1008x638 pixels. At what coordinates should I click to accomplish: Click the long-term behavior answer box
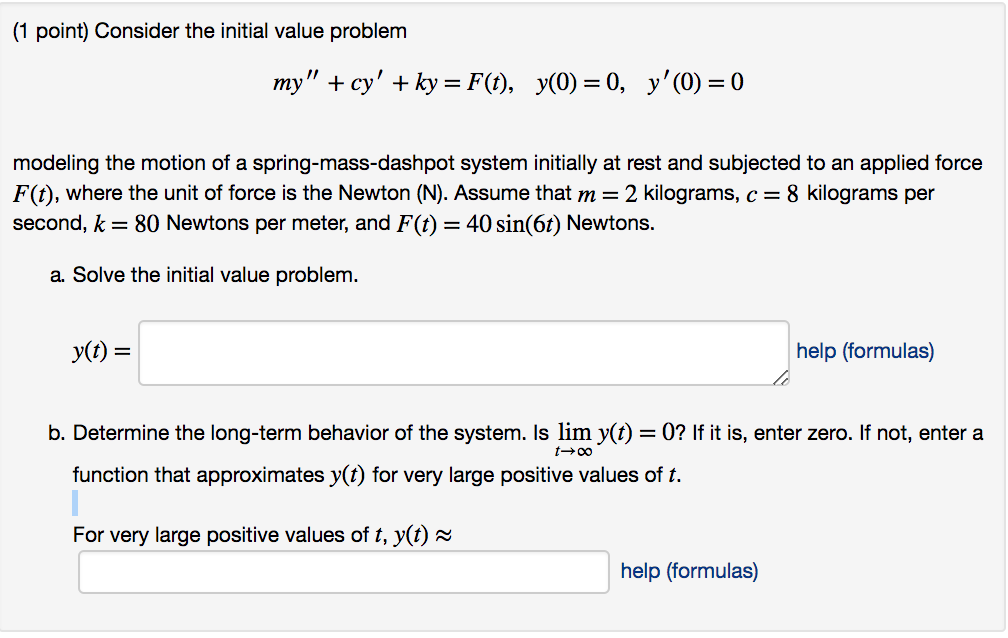coord(342,571)
